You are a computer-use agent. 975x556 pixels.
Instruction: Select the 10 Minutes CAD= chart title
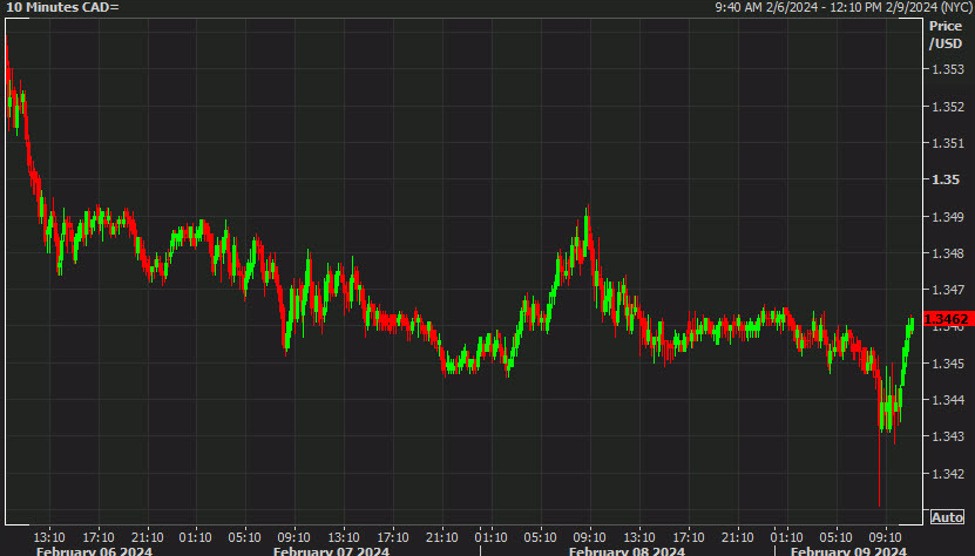point(62,7)
